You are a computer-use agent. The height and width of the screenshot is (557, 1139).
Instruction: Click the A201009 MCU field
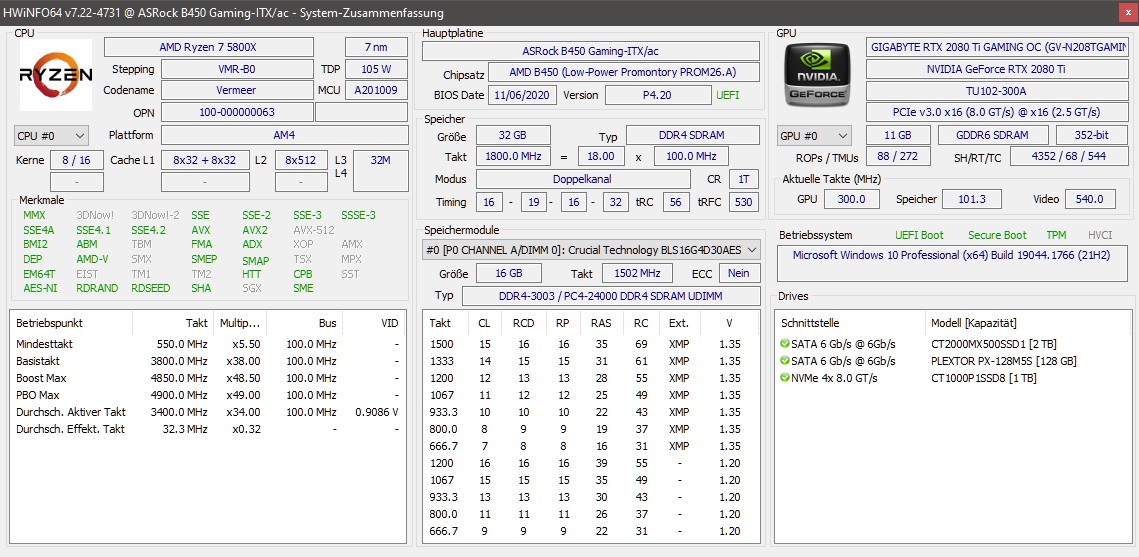pyautogui.click(x=376, y=91)
